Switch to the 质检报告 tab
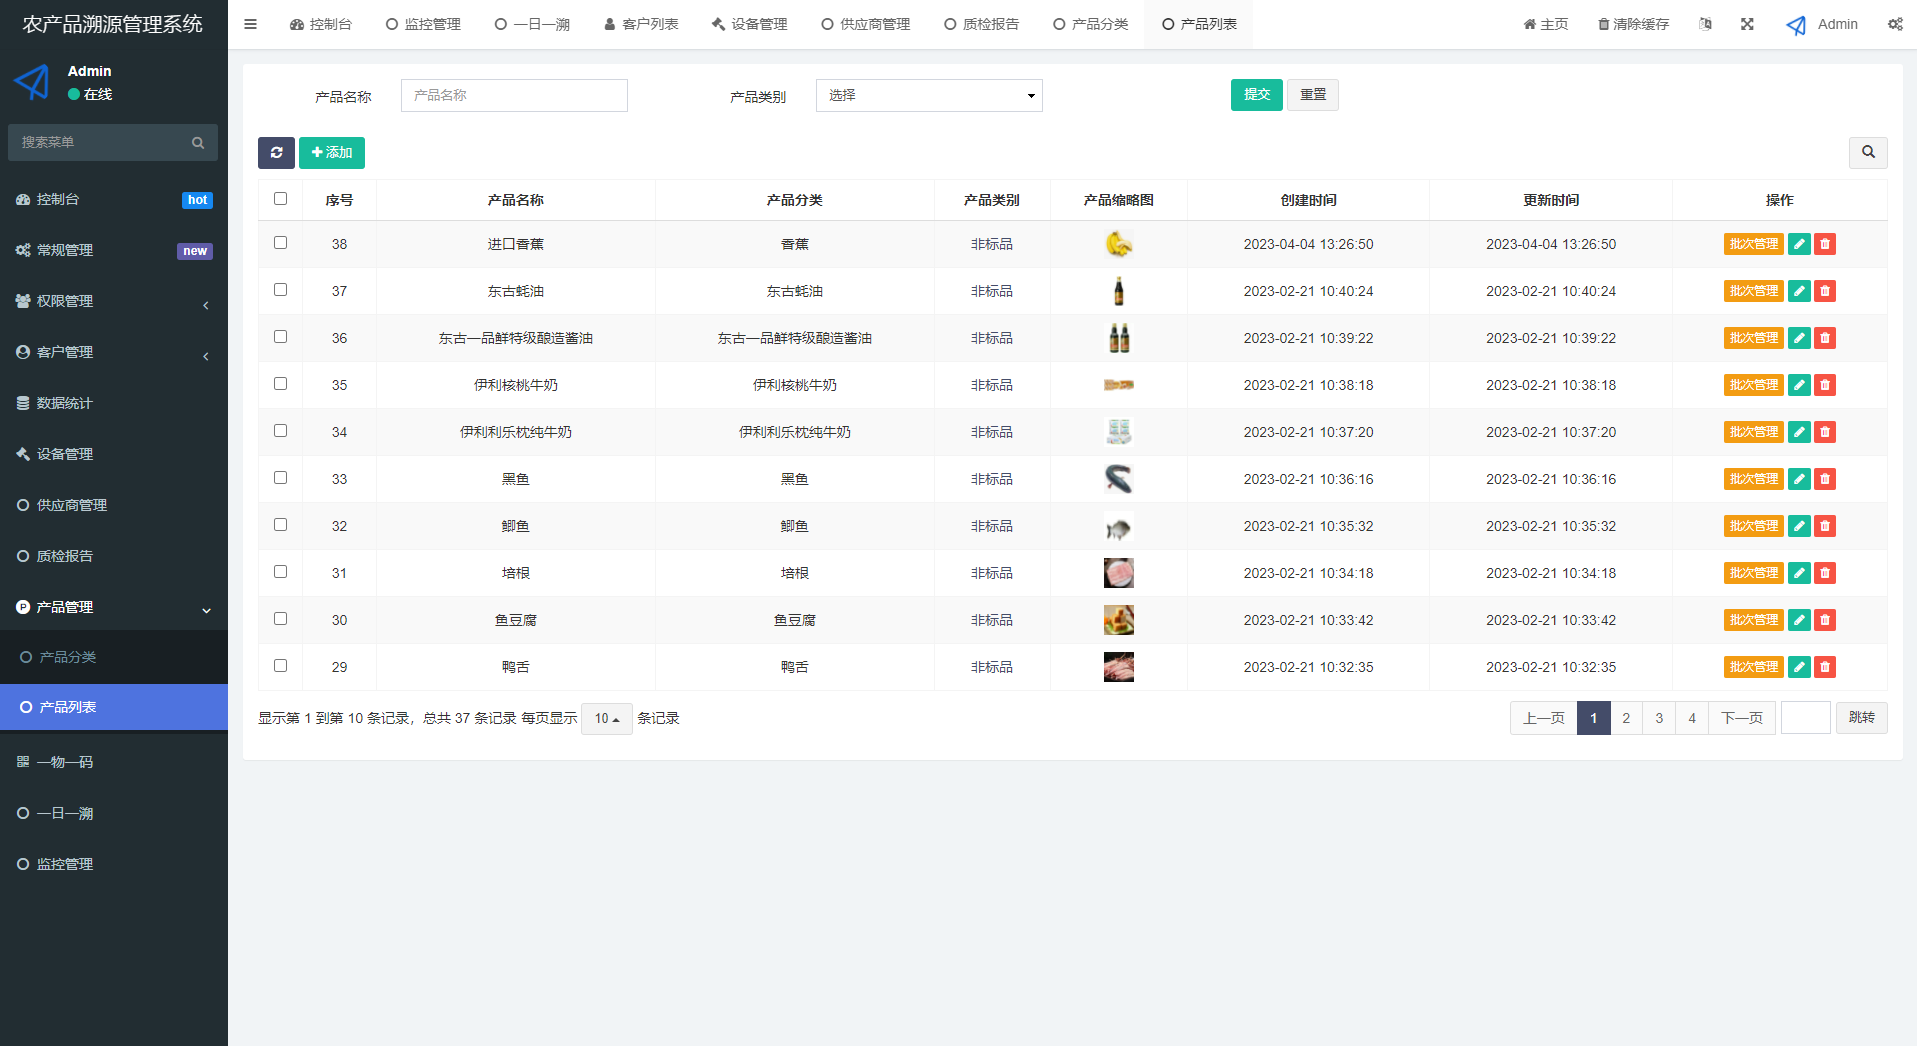This screenshot has height=1046, width=1917. point(981,23)
